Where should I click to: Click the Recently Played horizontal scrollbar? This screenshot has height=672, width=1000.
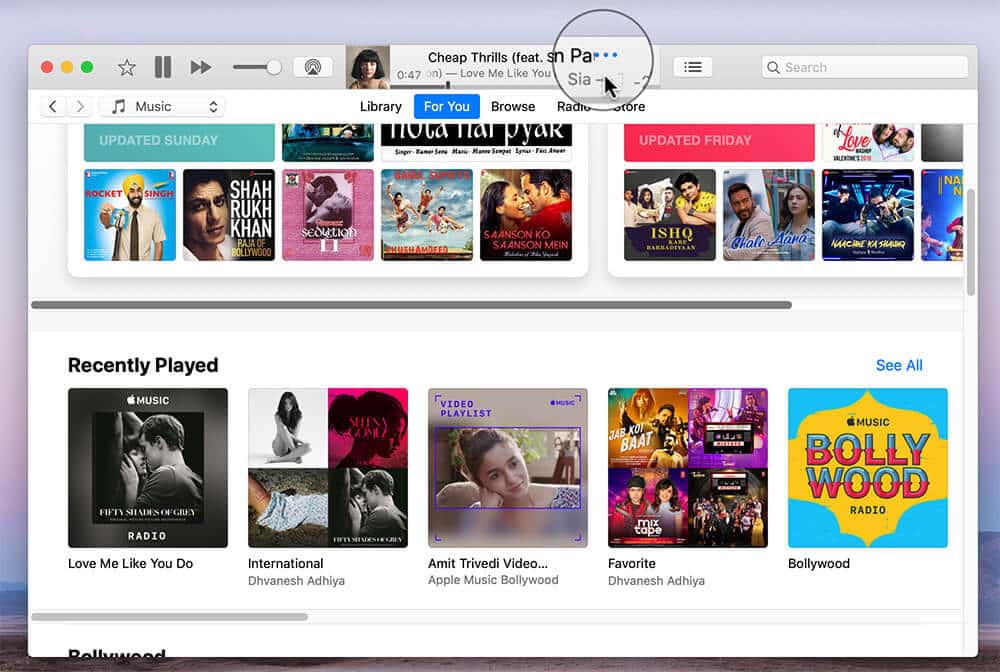(170, 617)
